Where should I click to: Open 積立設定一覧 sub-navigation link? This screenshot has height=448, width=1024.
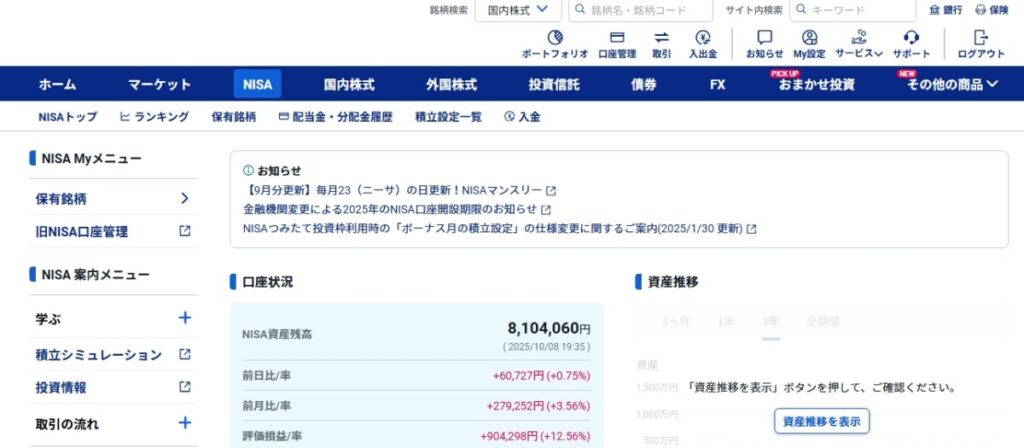click(x=448, y=117)
